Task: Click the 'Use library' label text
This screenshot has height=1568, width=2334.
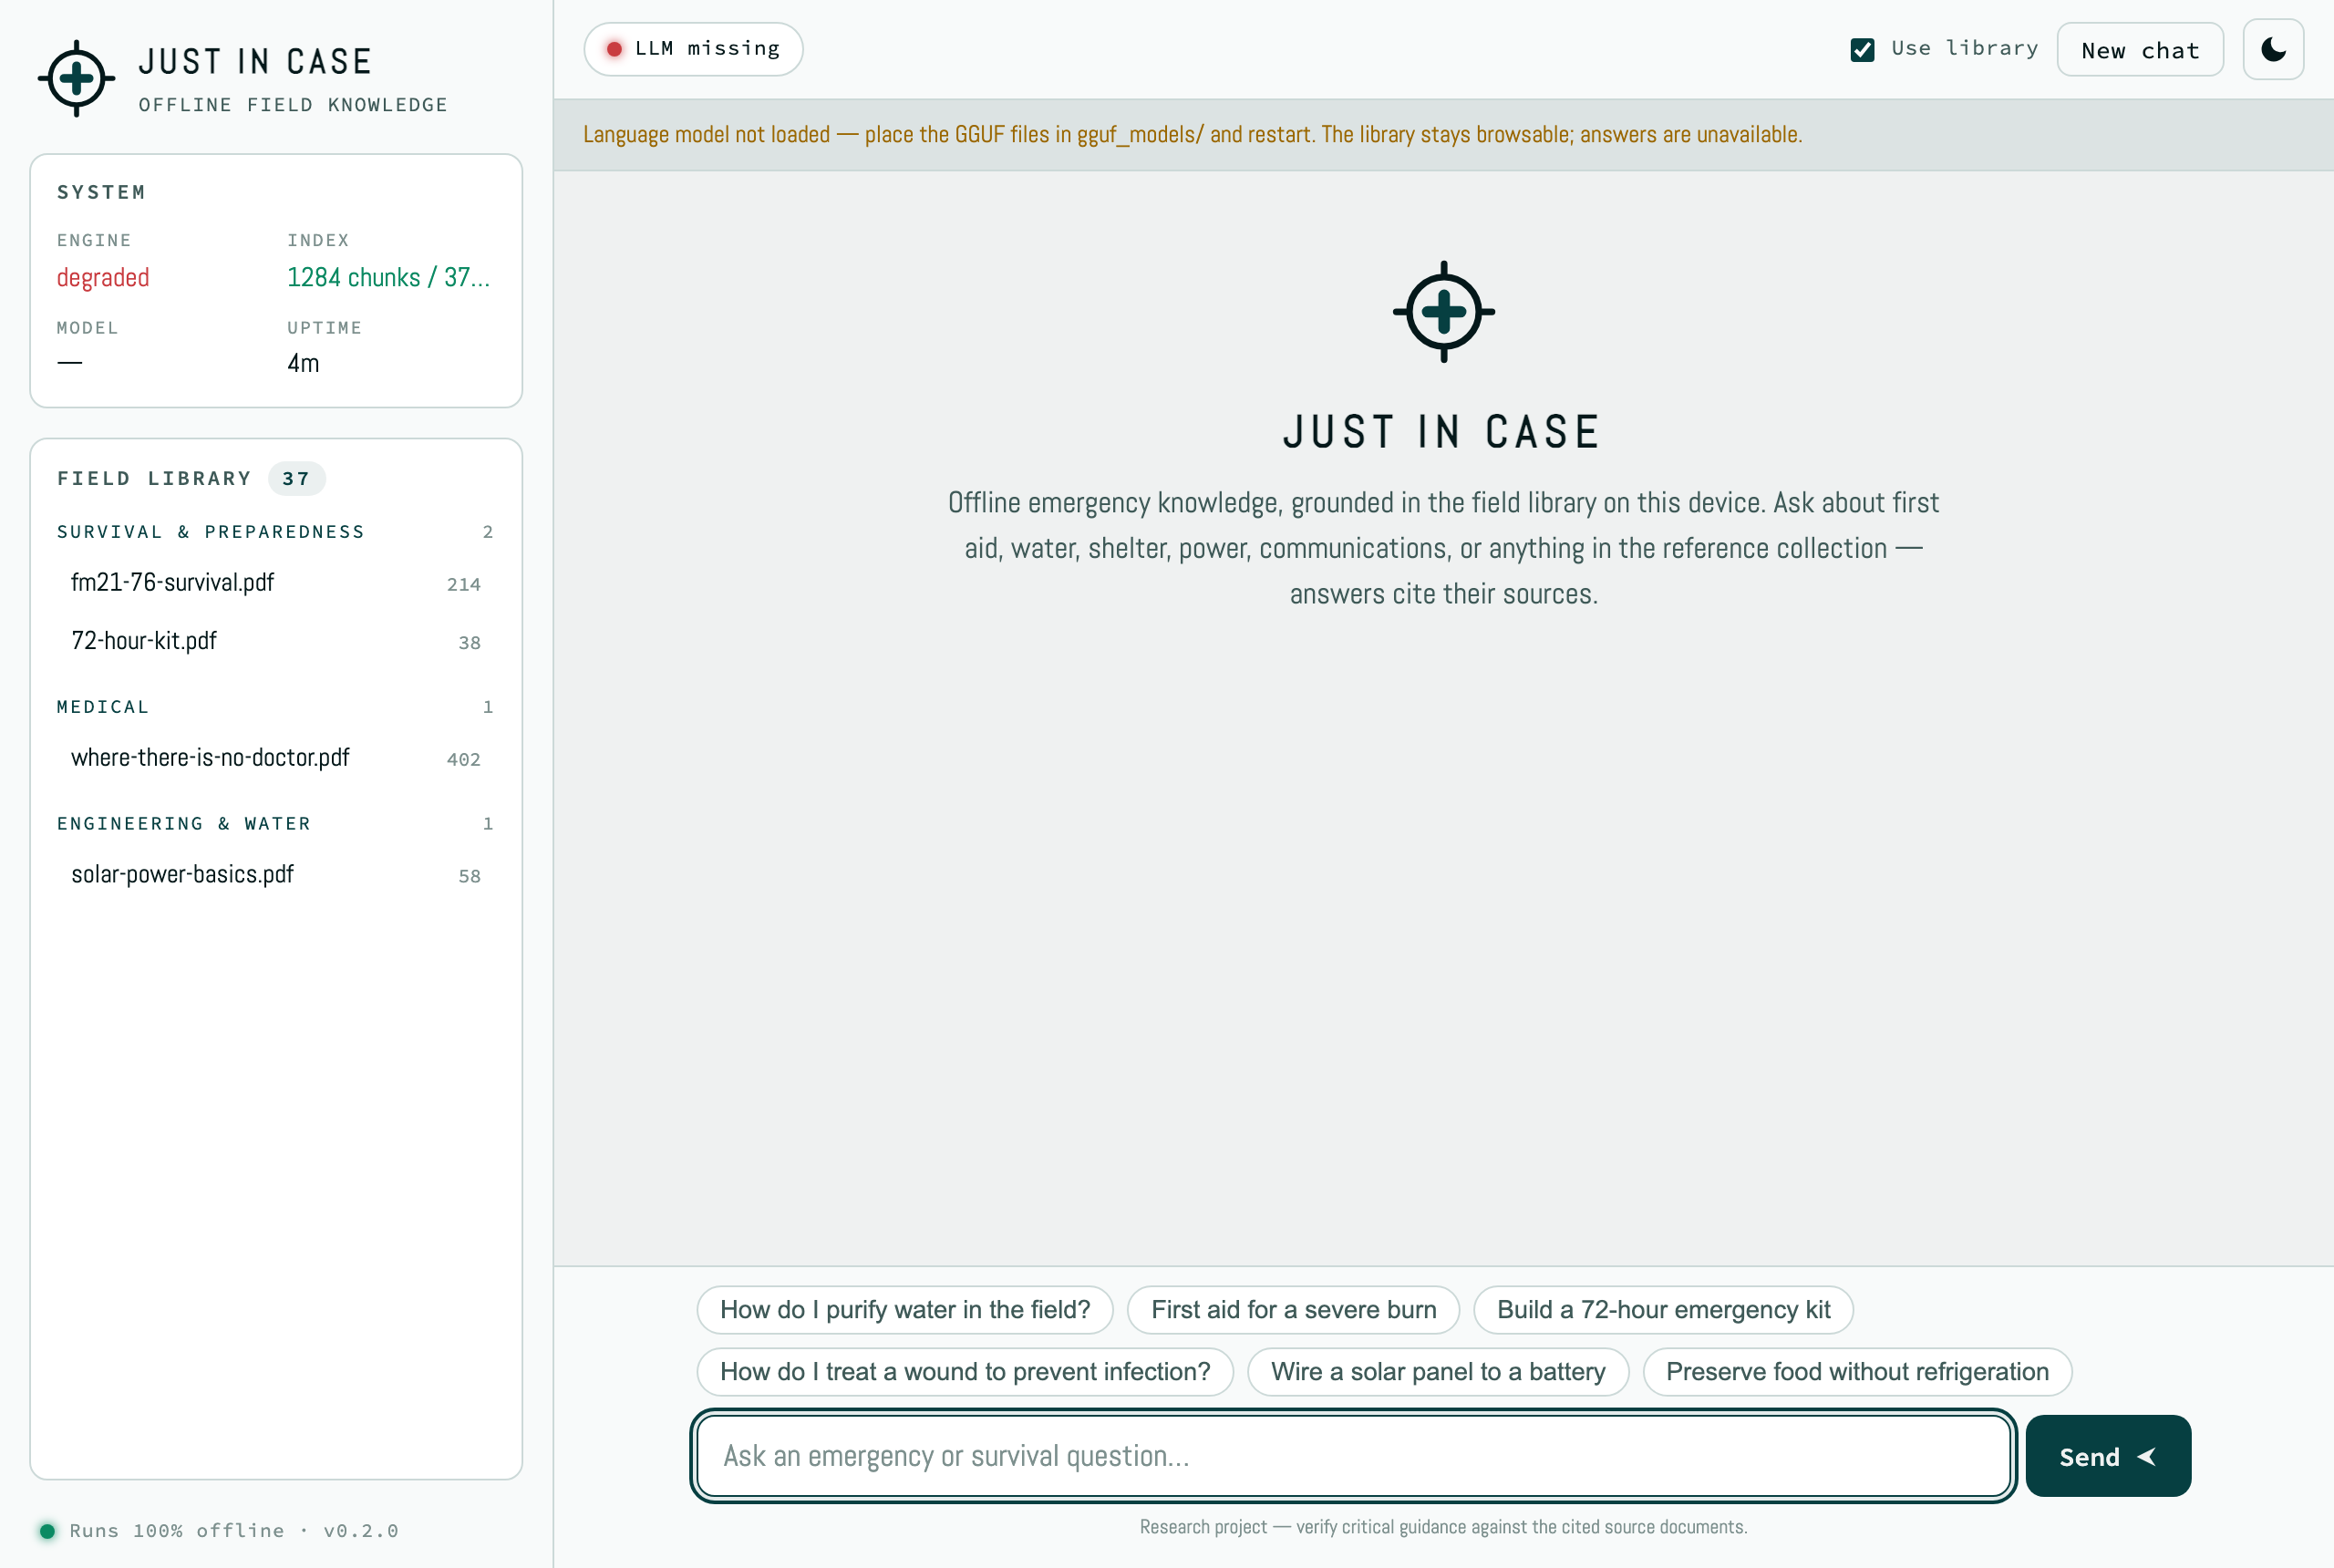Action: [1964, 48]
